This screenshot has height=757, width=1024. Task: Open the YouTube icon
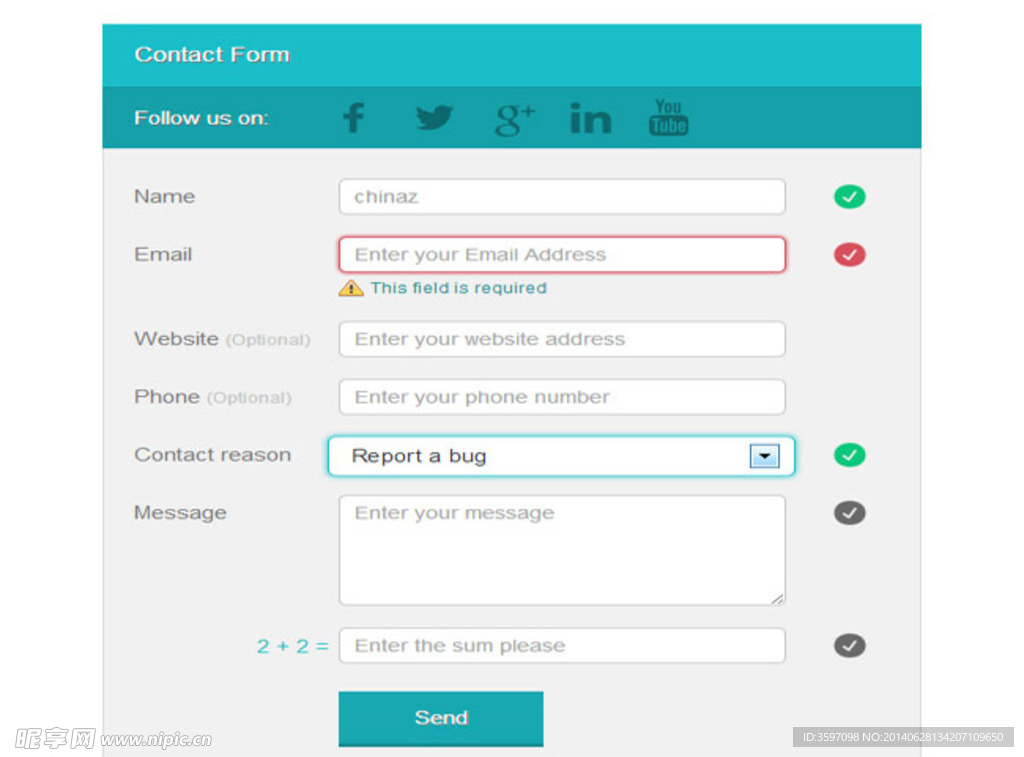(668, 118)
